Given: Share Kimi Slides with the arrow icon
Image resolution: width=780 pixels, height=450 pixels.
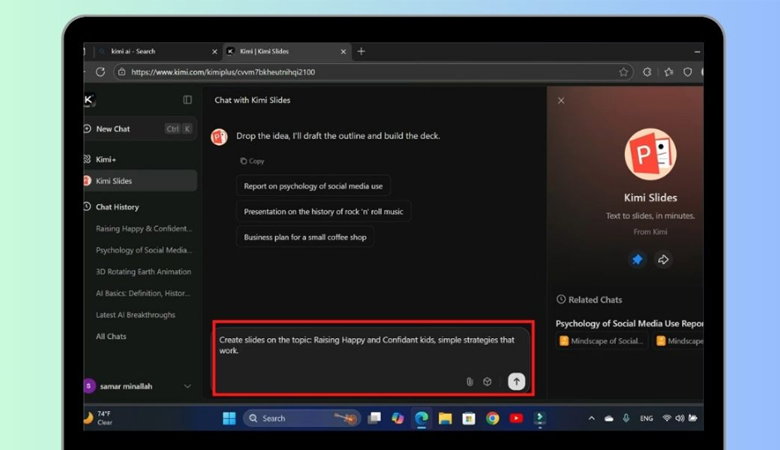Looking at the screenshot, I should 663,260.
